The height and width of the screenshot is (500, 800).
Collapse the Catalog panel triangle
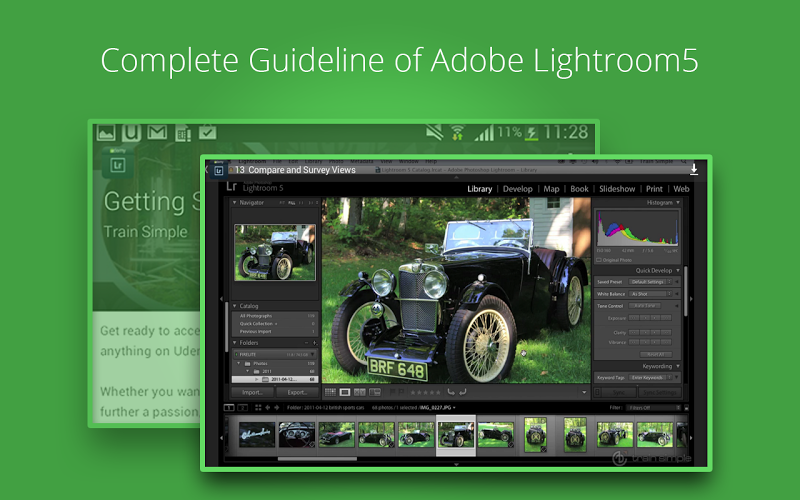235,306
